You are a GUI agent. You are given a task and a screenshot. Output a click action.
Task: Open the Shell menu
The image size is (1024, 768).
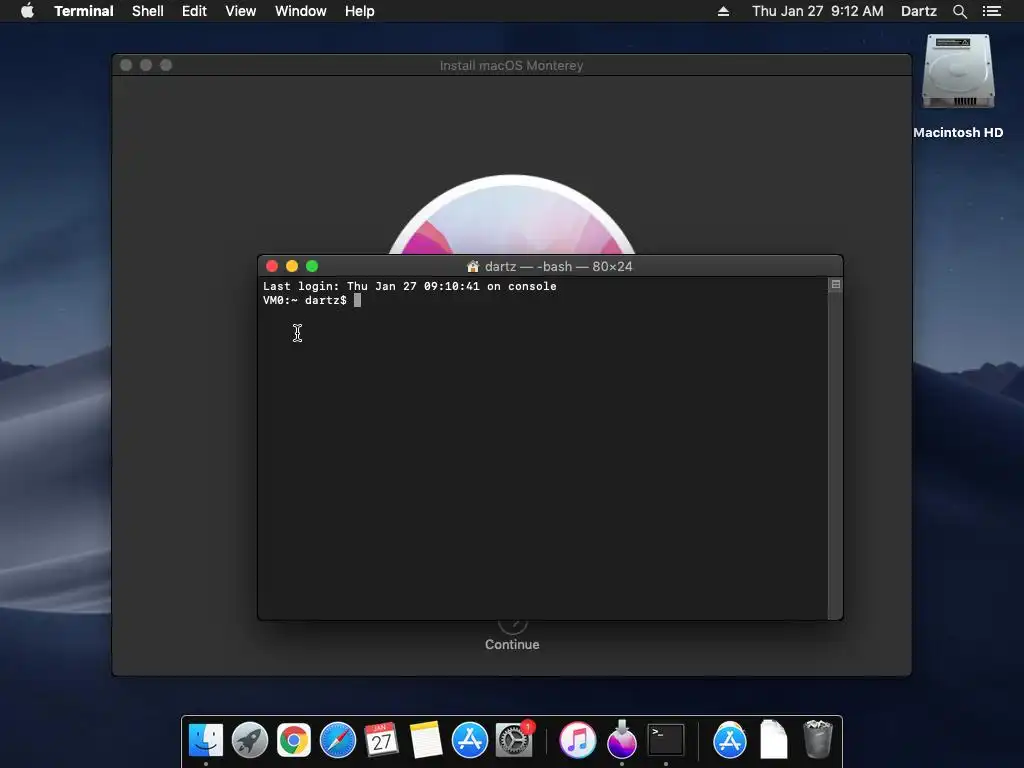(148, 11)
